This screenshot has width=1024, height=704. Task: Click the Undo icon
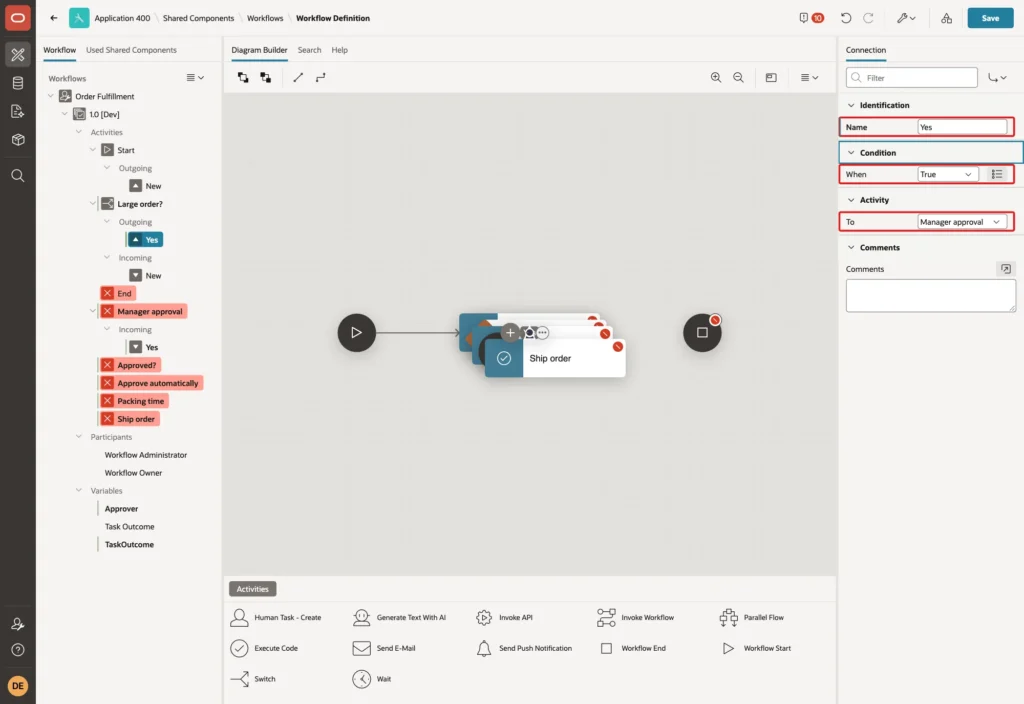coord(846,18)
